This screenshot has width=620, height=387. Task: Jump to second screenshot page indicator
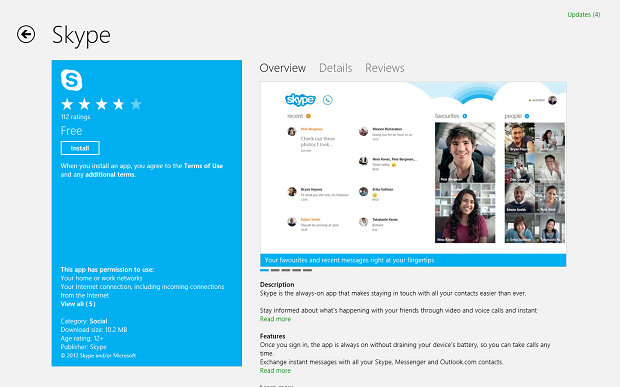tap(275, 270)
